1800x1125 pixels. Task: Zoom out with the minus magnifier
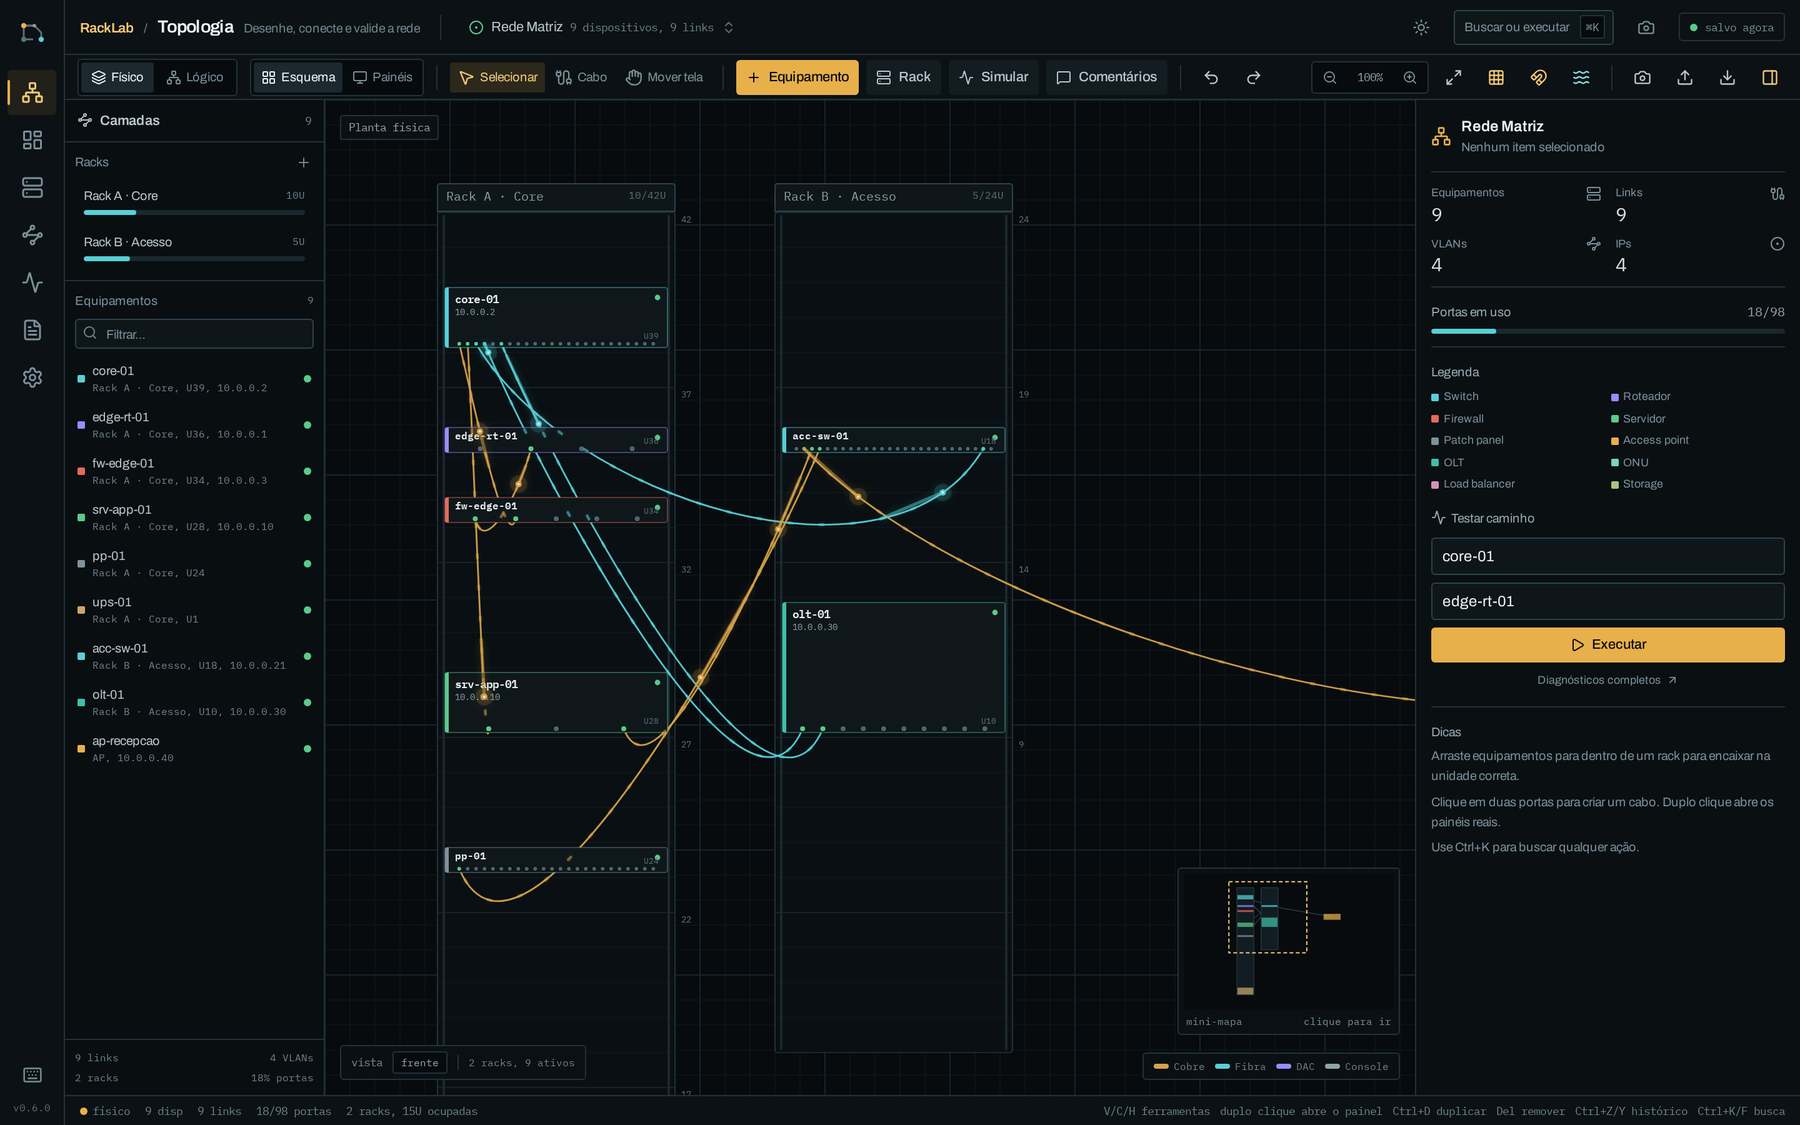1330,77
